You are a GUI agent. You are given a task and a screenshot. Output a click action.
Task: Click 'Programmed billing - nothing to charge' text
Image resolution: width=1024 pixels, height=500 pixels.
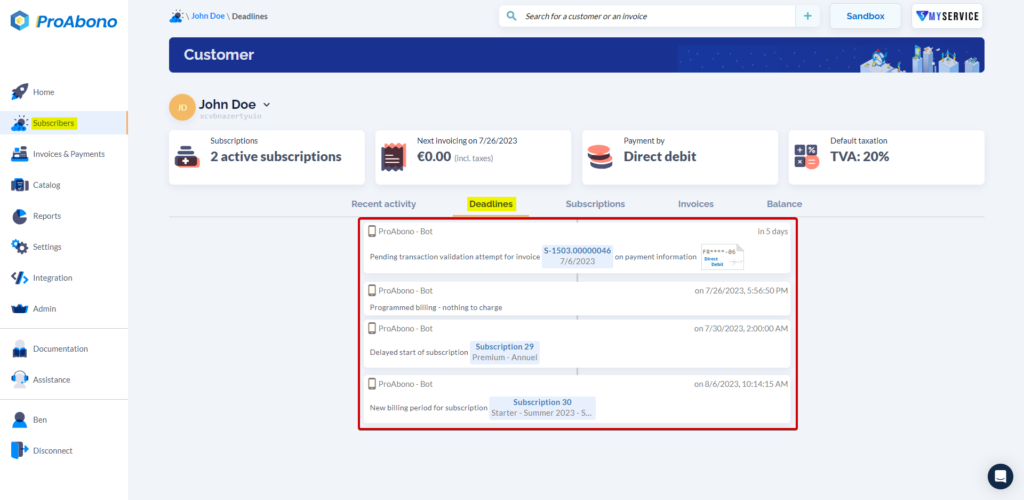(x=436, y=307)
